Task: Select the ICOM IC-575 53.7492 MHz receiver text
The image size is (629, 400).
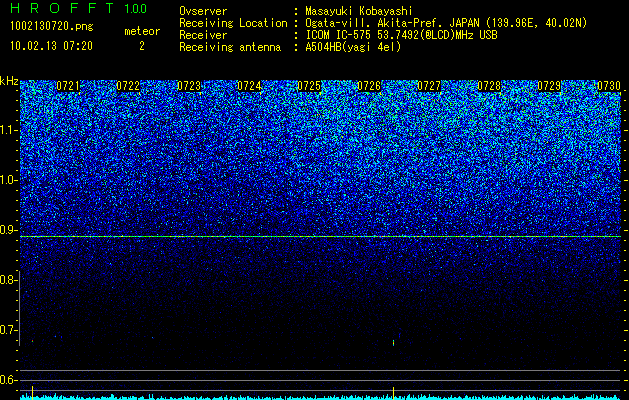Action: [402, 35]
